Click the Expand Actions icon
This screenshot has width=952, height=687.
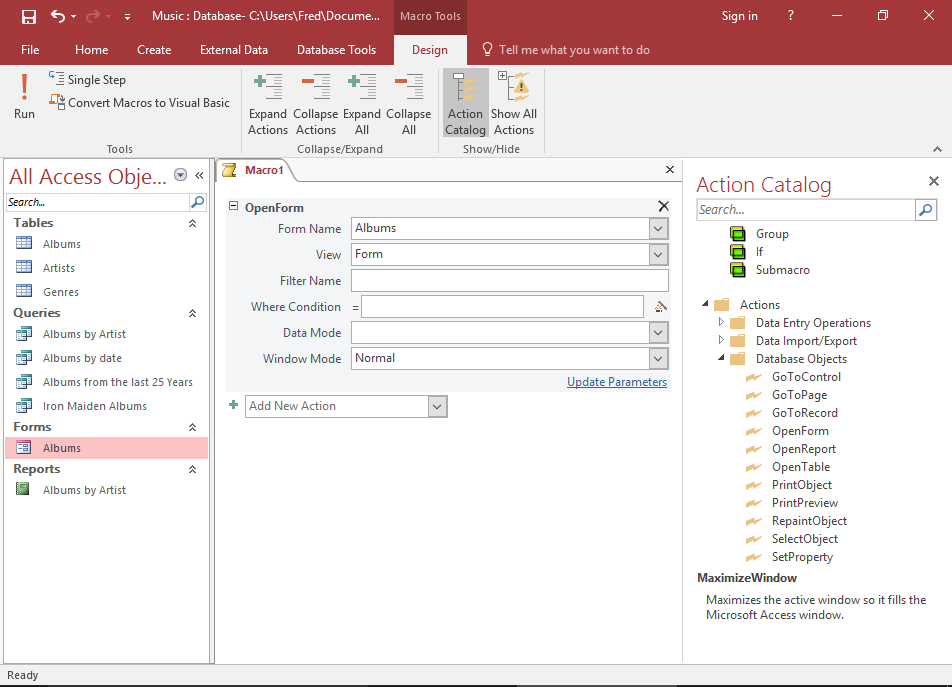point(268,104)
